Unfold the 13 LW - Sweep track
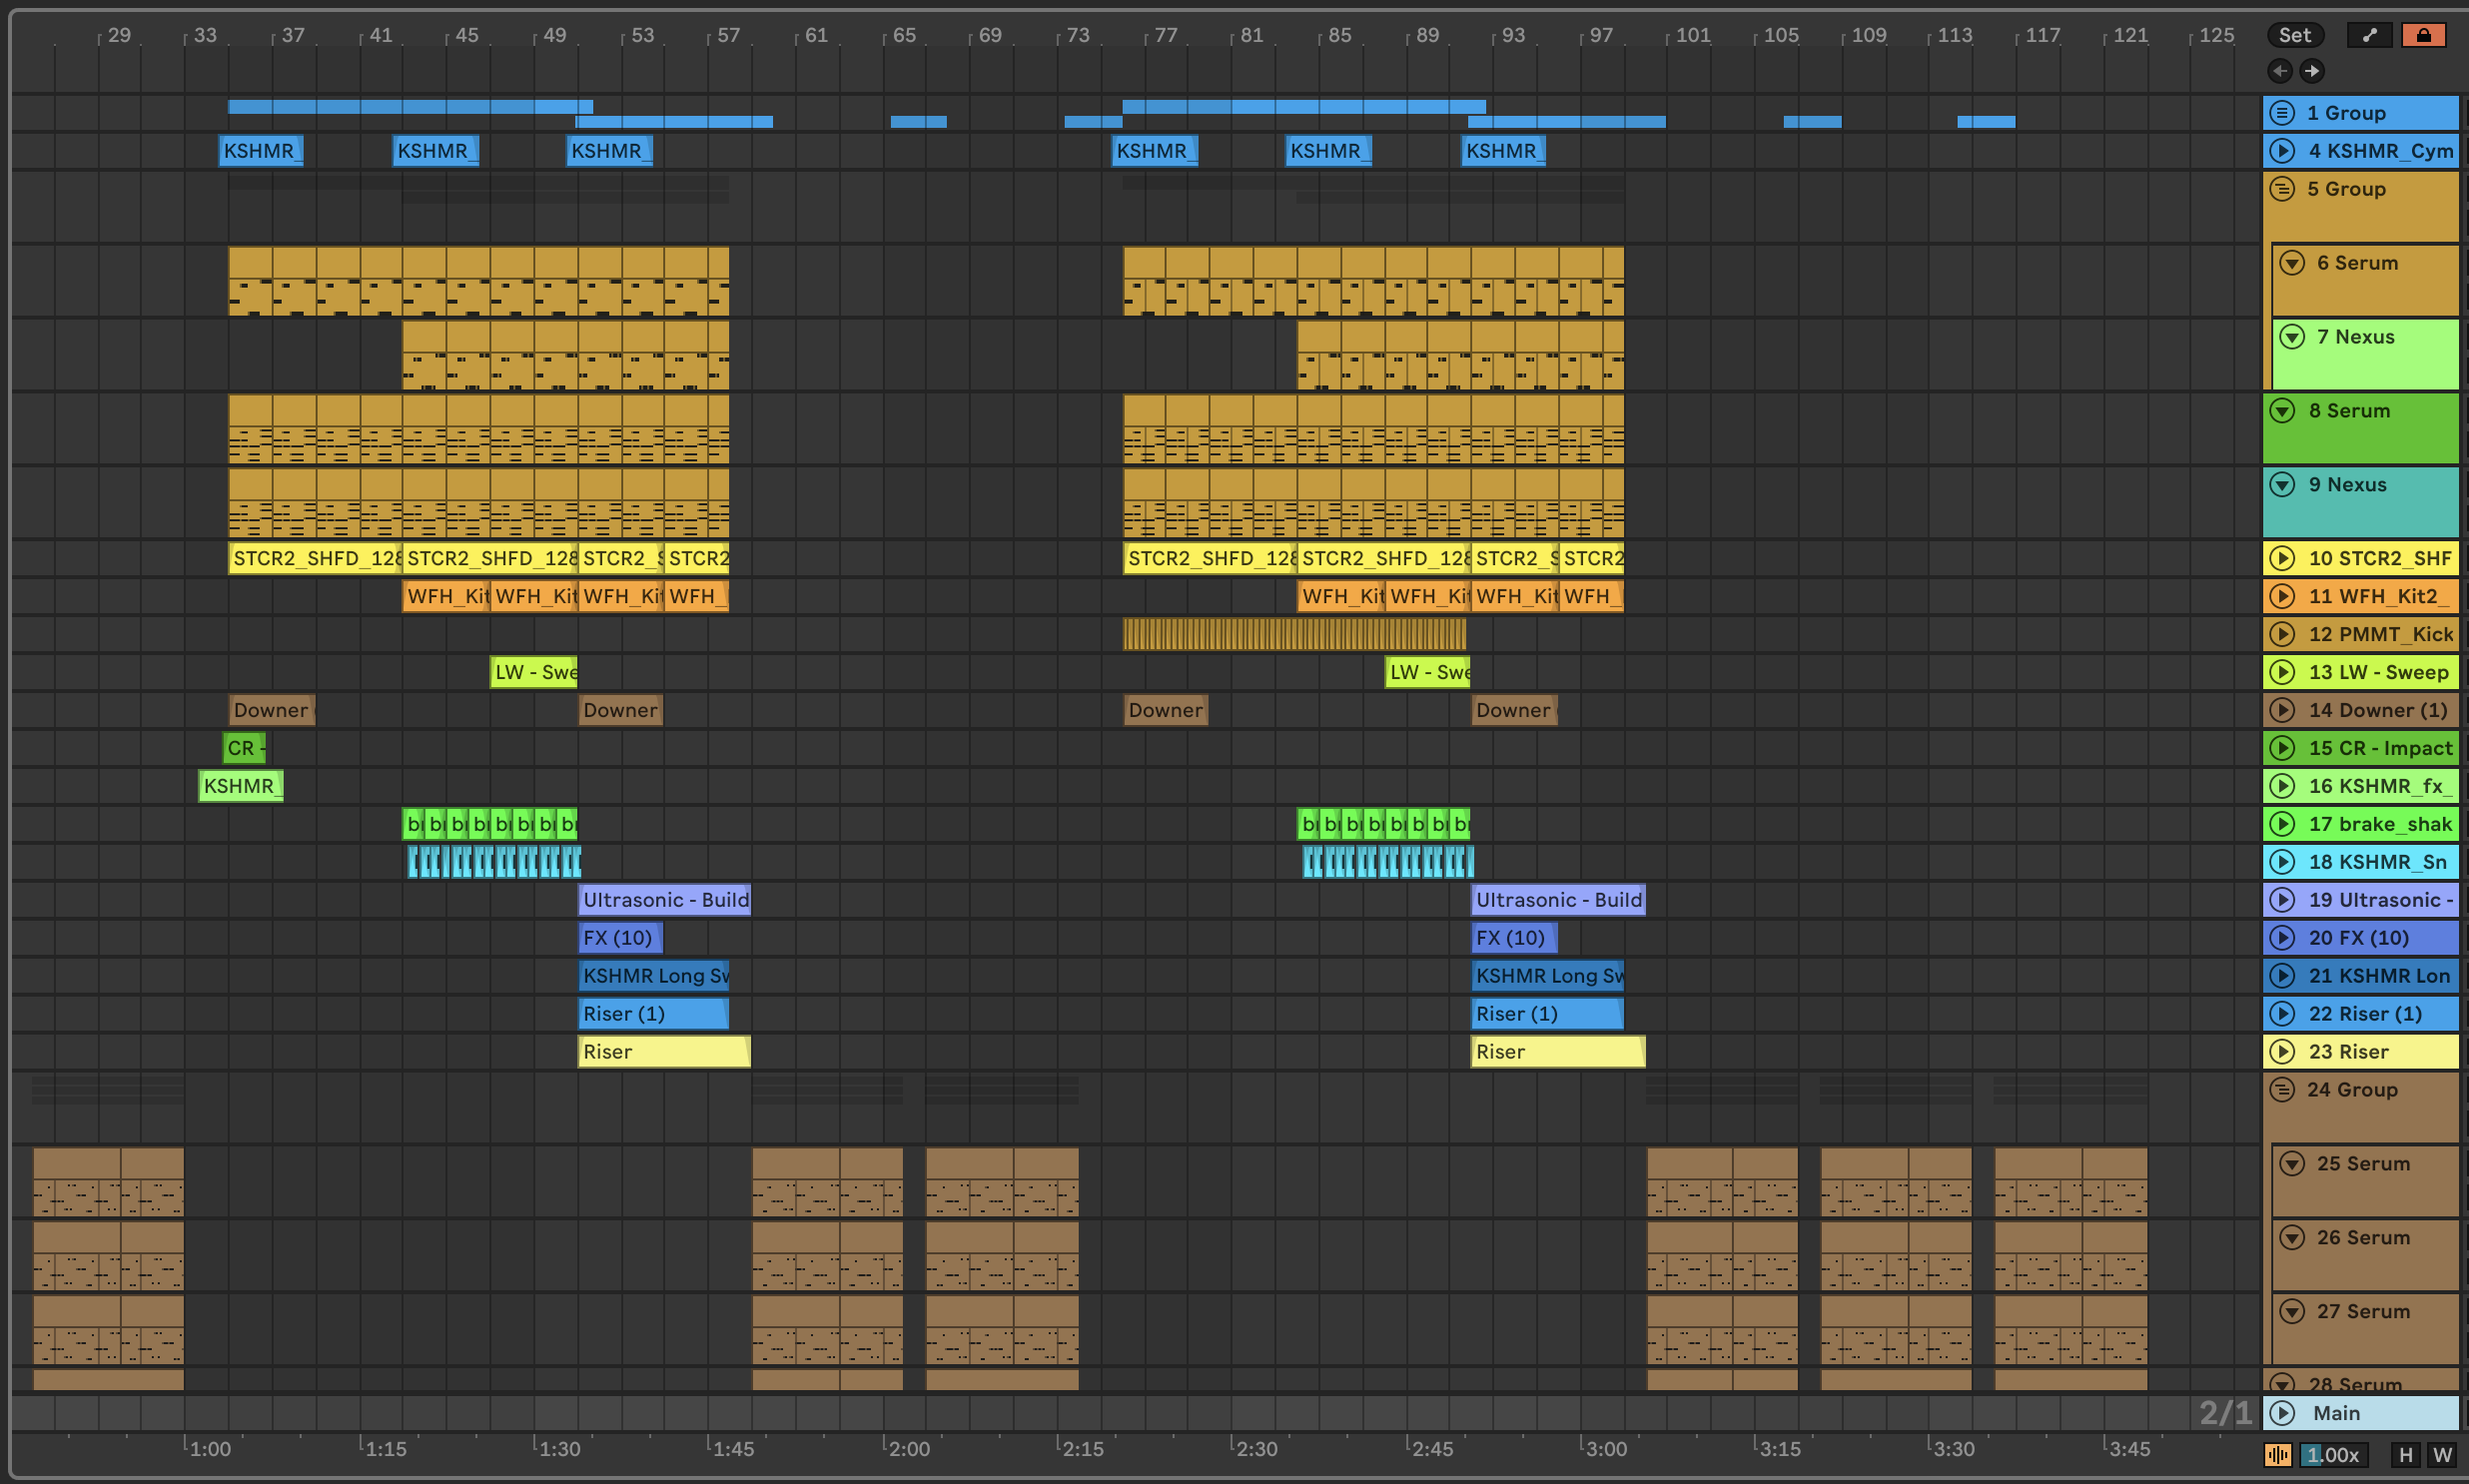Screen dimensions: 2469x1484 coord(2282,672)
